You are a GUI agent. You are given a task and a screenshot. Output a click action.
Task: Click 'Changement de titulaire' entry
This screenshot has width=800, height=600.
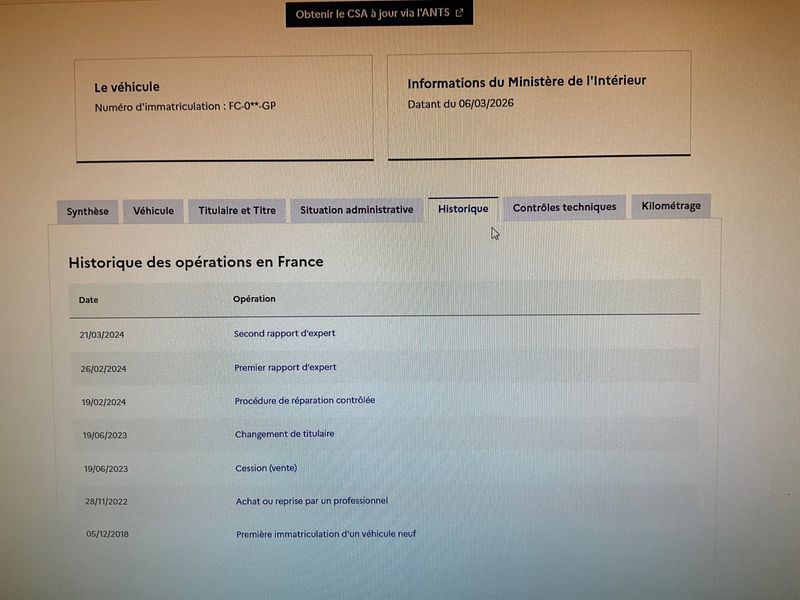[x=284, y=434]
